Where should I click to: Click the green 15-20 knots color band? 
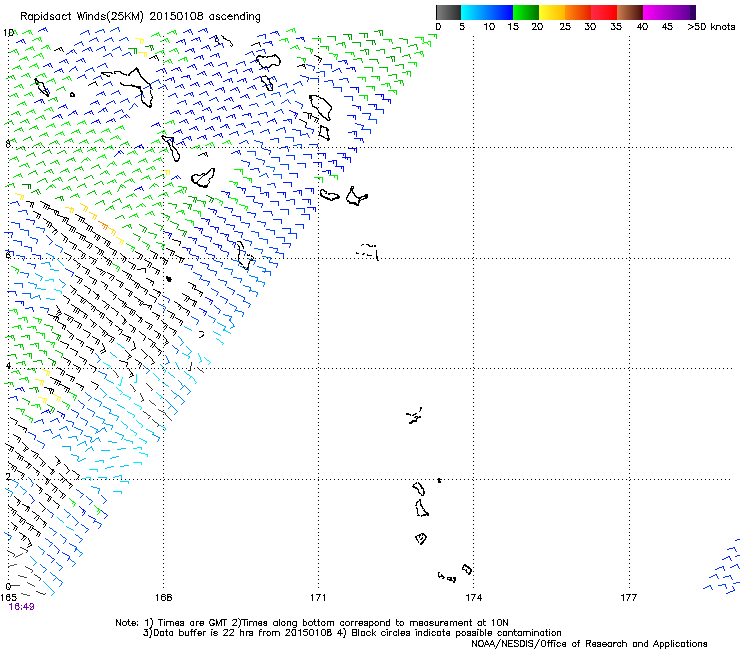(x=526, y=12)
